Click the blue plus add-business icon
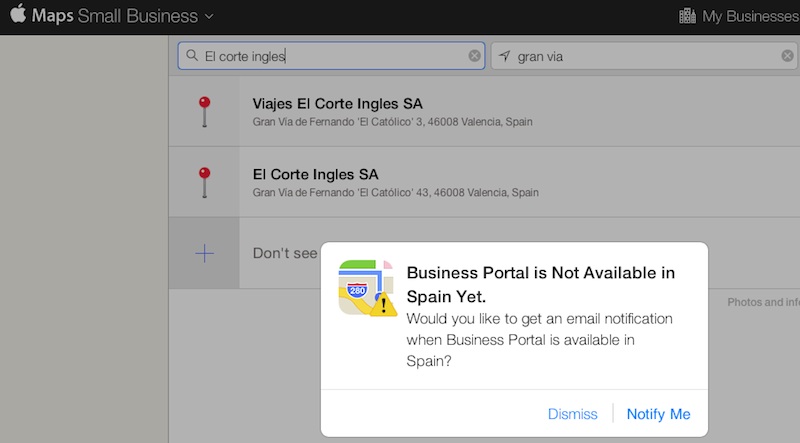This screenshot has height=443, width=800. [x=205, y=253]
